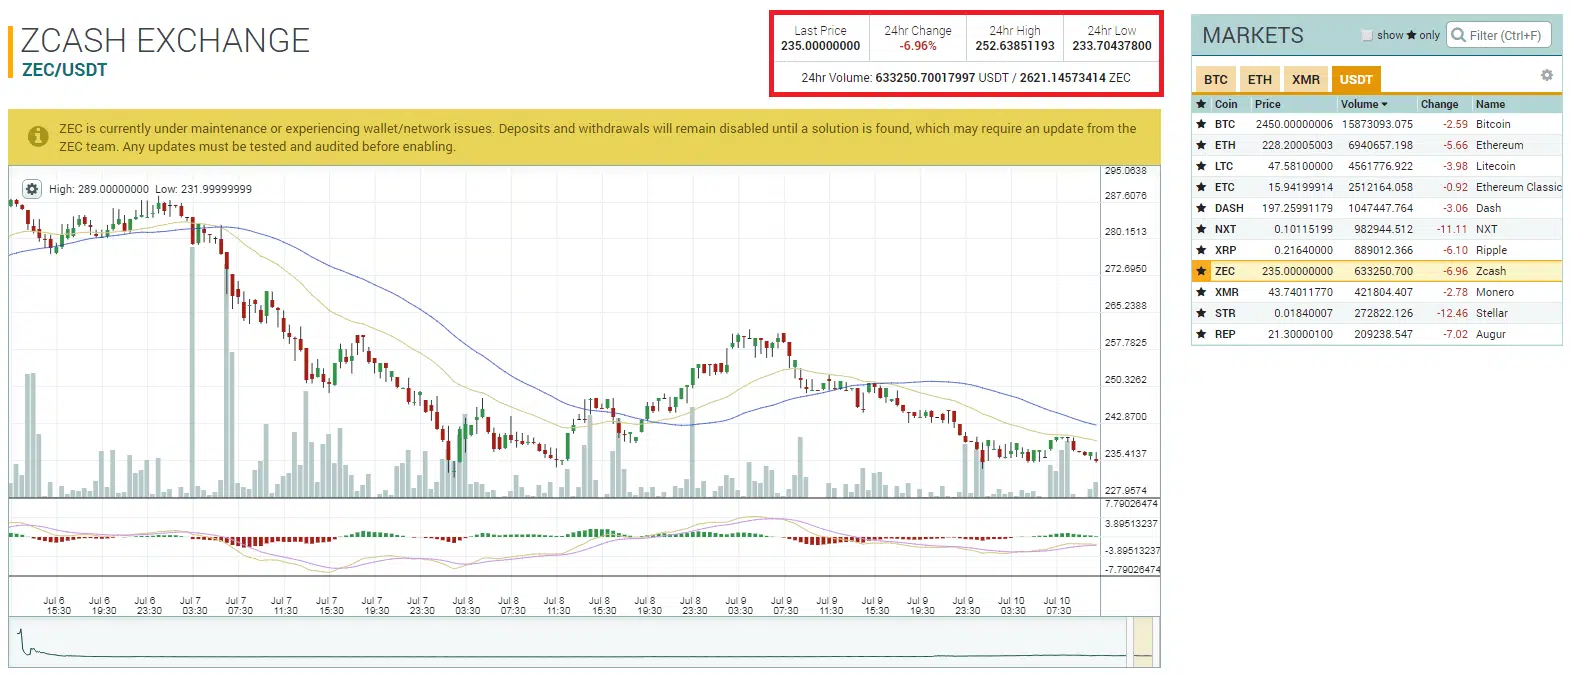Click the Last Price 235.00000000 value

tap(820, 46)
